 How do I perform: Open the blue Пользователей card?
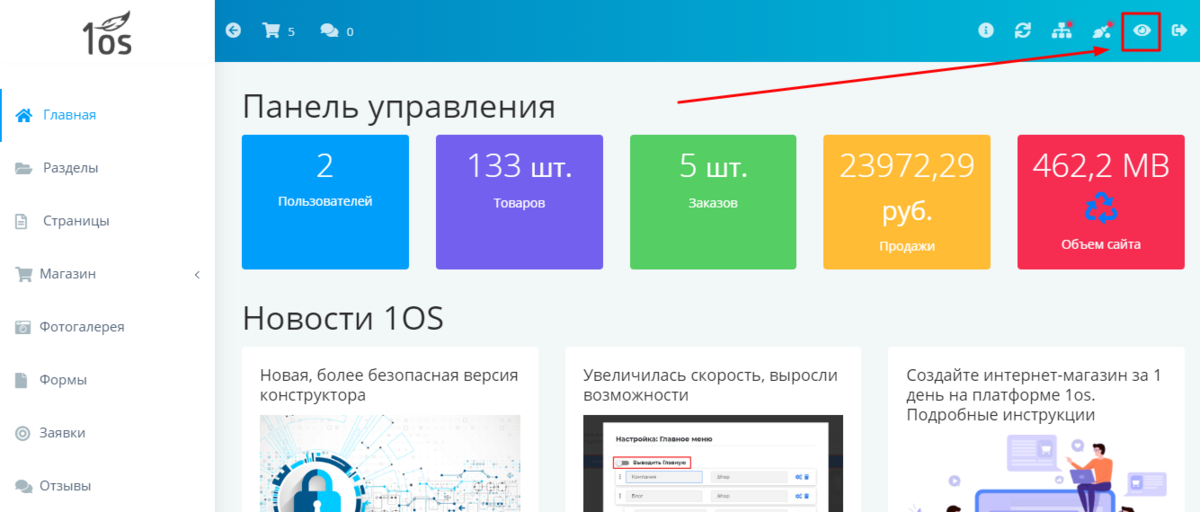coord(325,202)
